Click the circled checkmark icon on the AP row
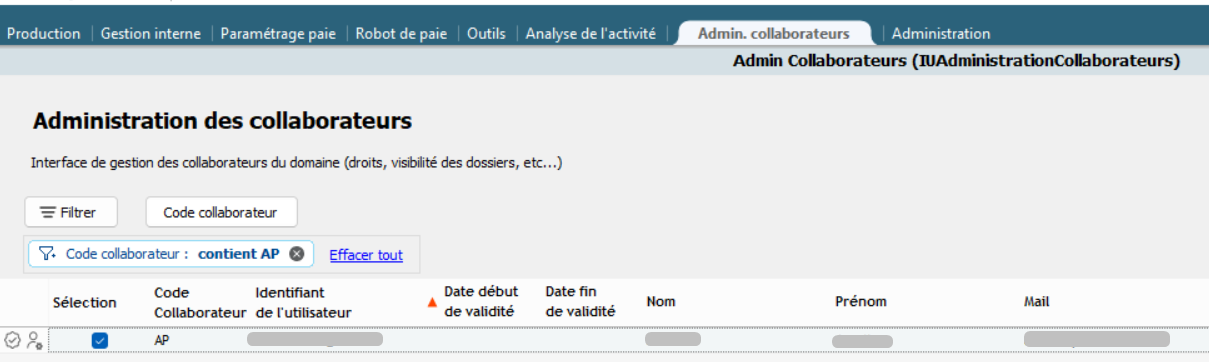The image size is (1209, 362). click(x=13, y=341)
